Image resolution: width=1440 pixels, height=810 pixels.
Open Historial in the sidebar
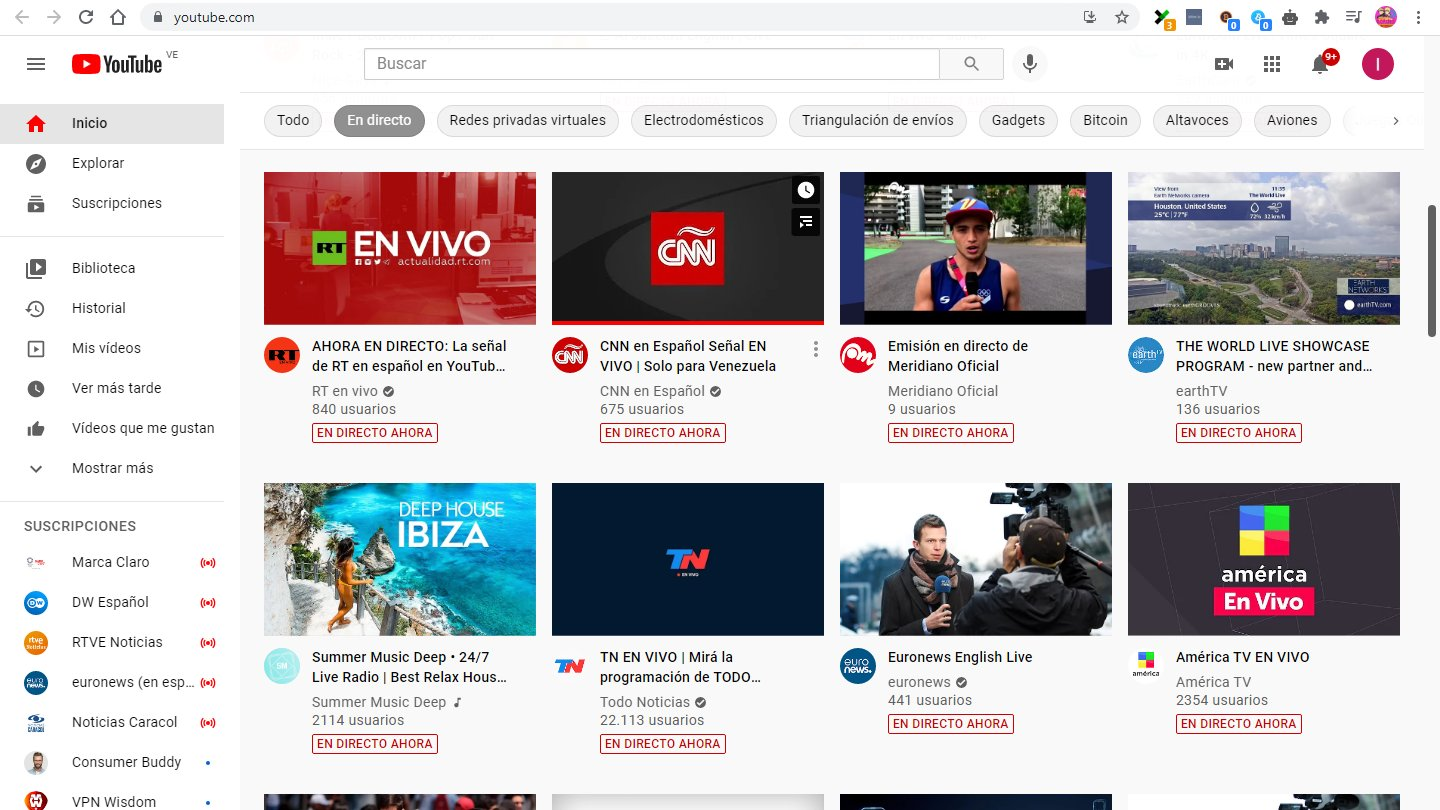112,308
